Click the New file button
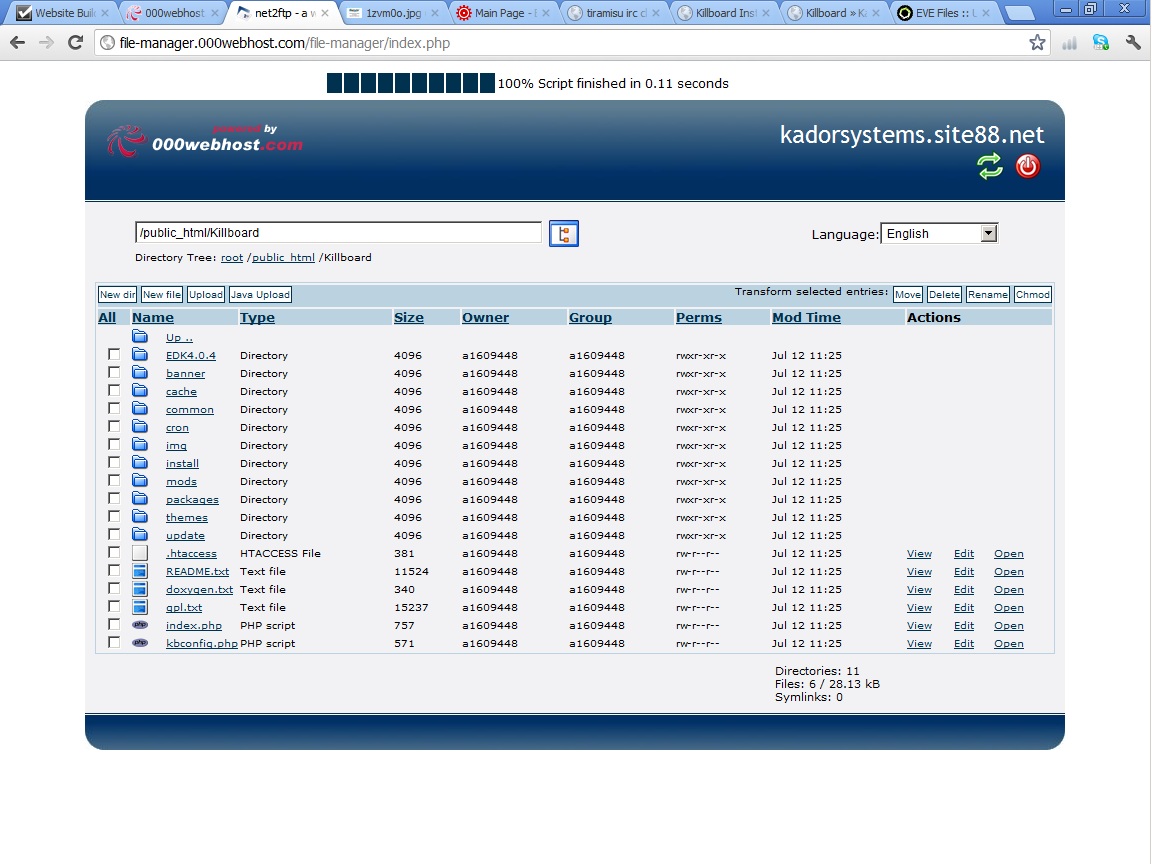Viewport: 1152px width, 864px height. point(162,295)
